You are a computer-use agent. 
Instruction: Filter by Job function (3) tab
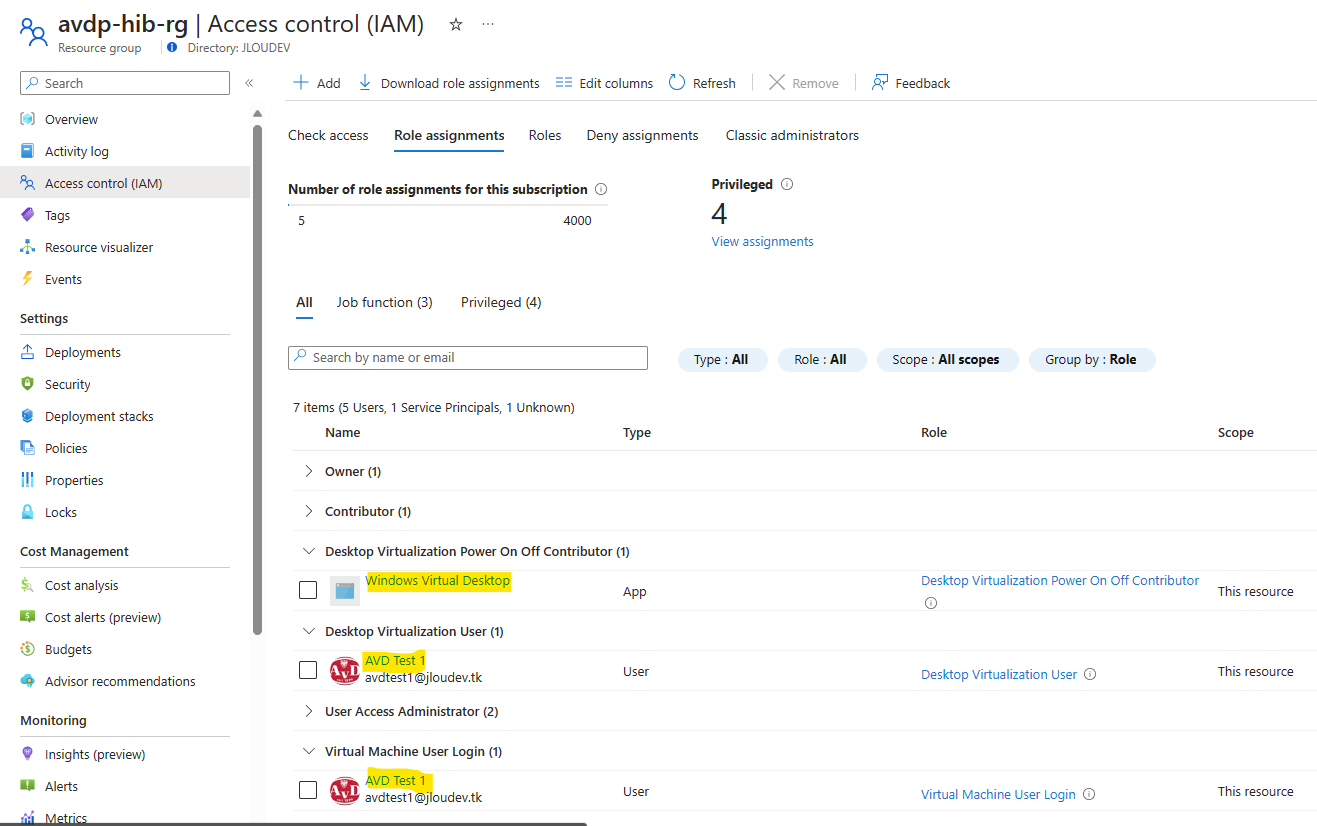pos(384,302)
